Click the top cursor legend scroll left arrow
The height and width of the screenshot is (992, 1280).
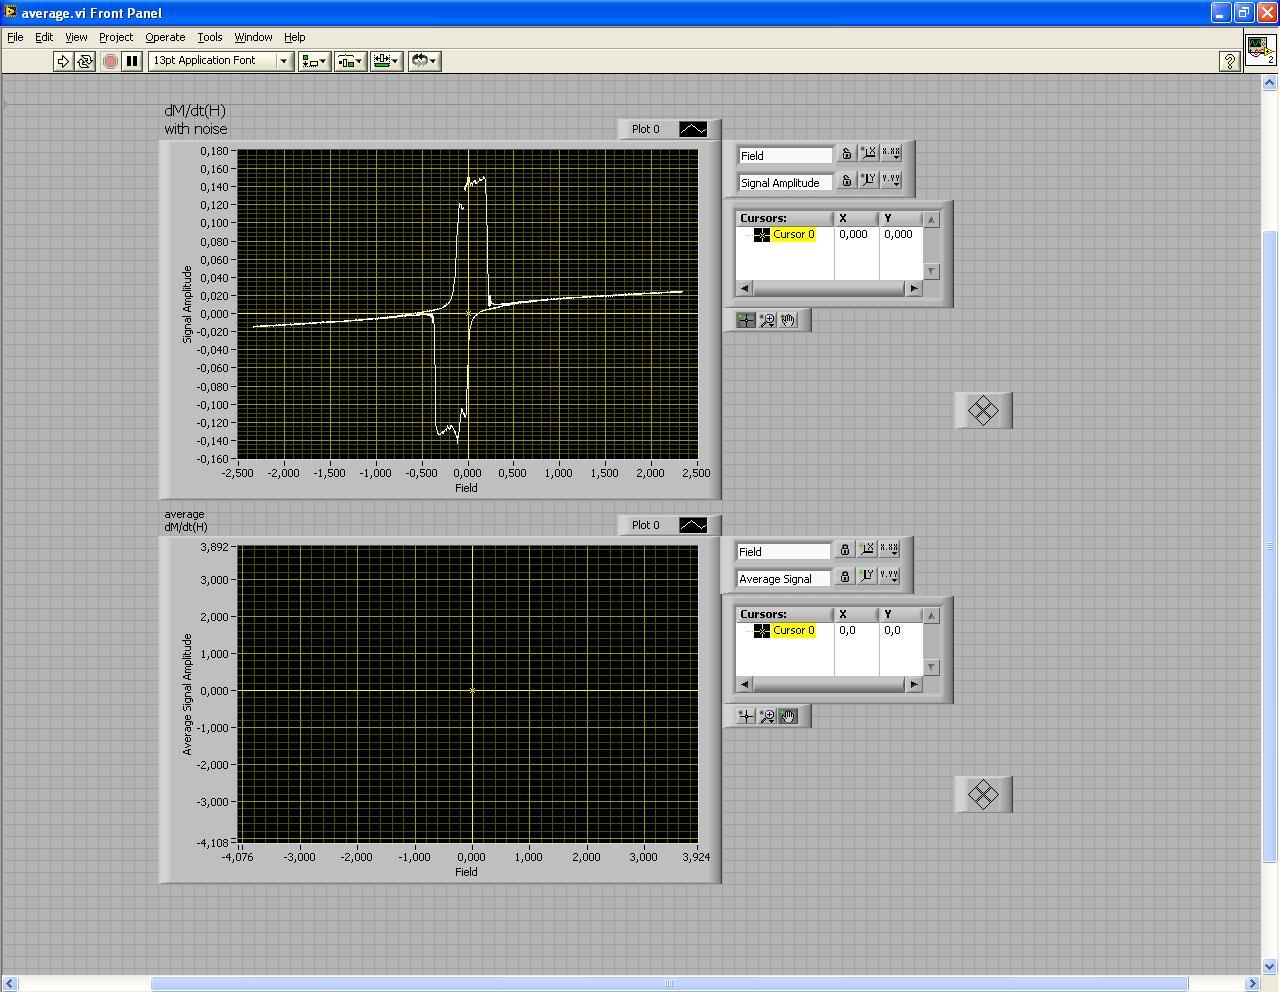(744, 288)
